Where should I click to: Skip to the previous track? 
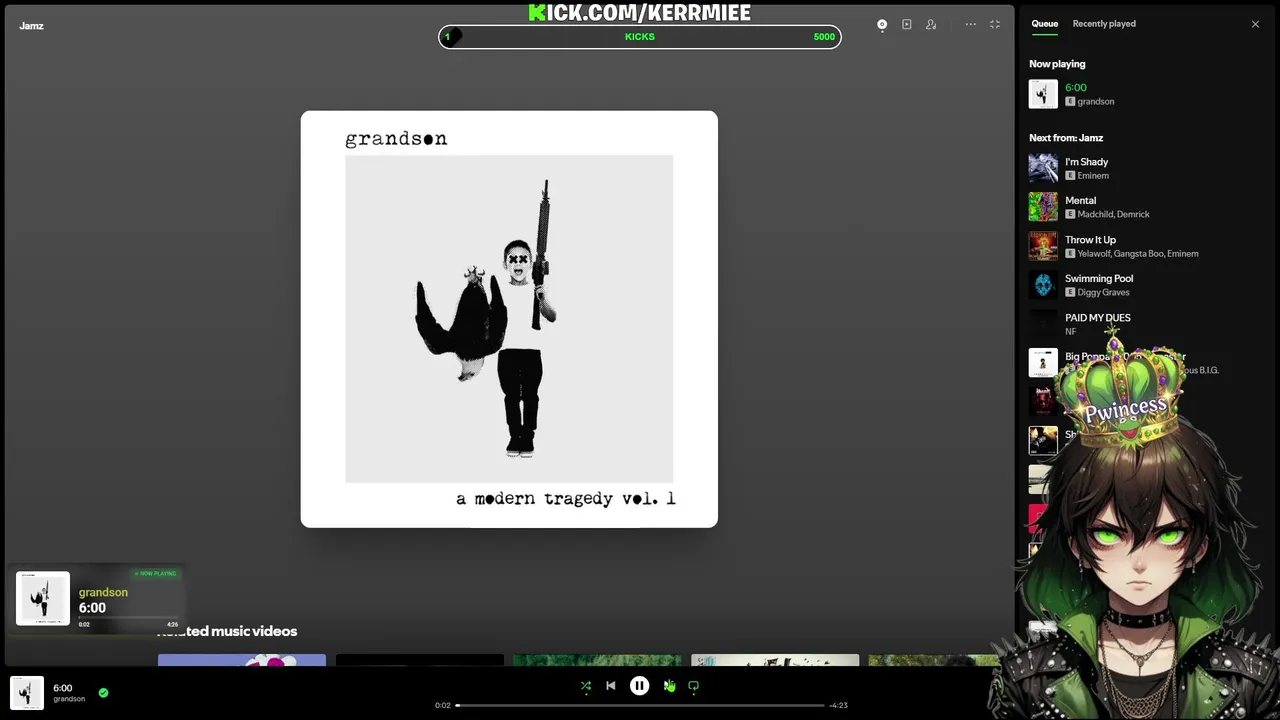coord(611,686)
